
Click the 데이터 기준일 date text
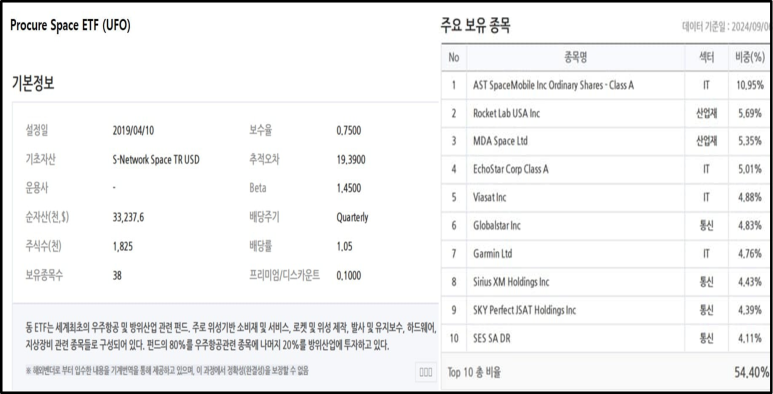coord(726,27)
